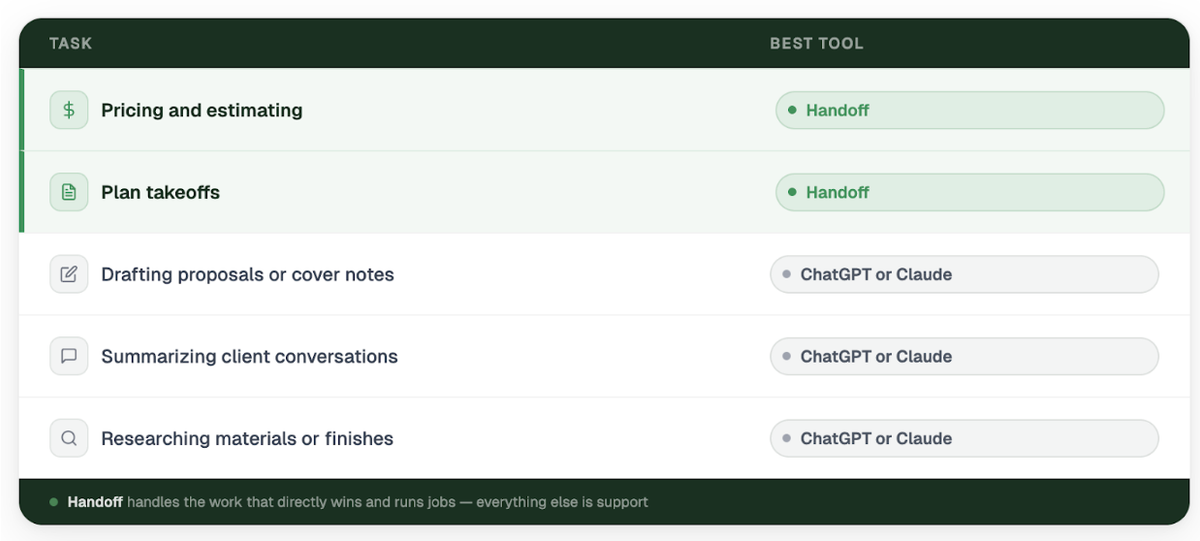1200x541 pixels.
Task: Select the Handoff pill in Pricing and estimating row
Action: (x=970, y=110)
